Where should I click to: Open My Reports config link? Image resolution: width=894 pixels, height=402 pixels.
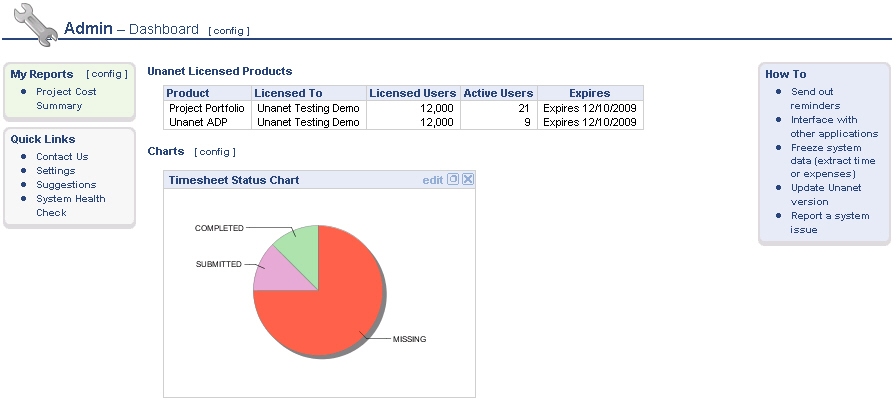point(107,74)
